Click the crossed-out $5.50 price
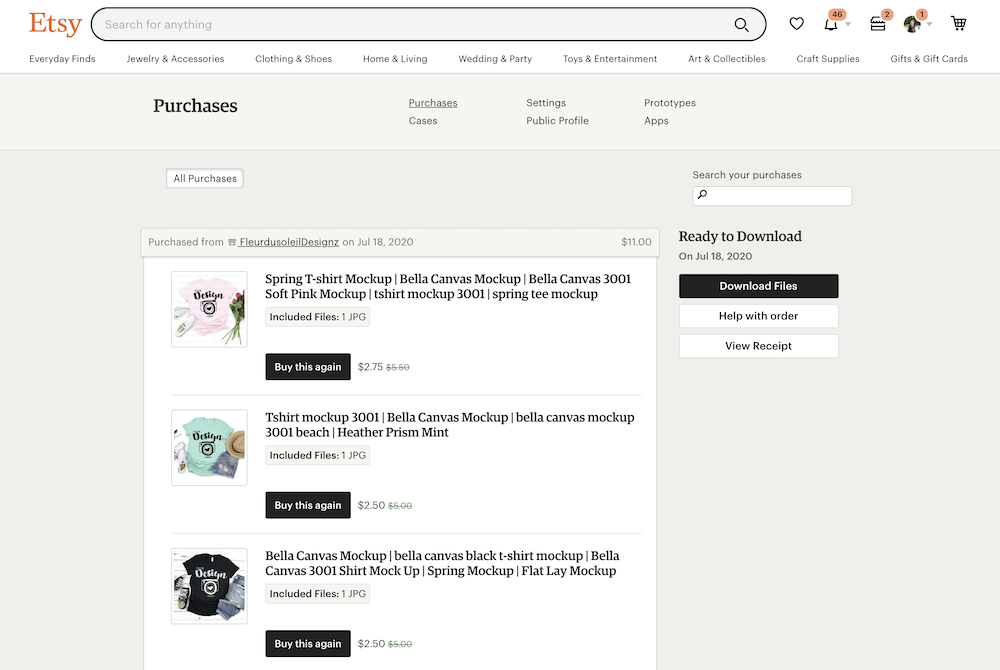 click(397, 367)
